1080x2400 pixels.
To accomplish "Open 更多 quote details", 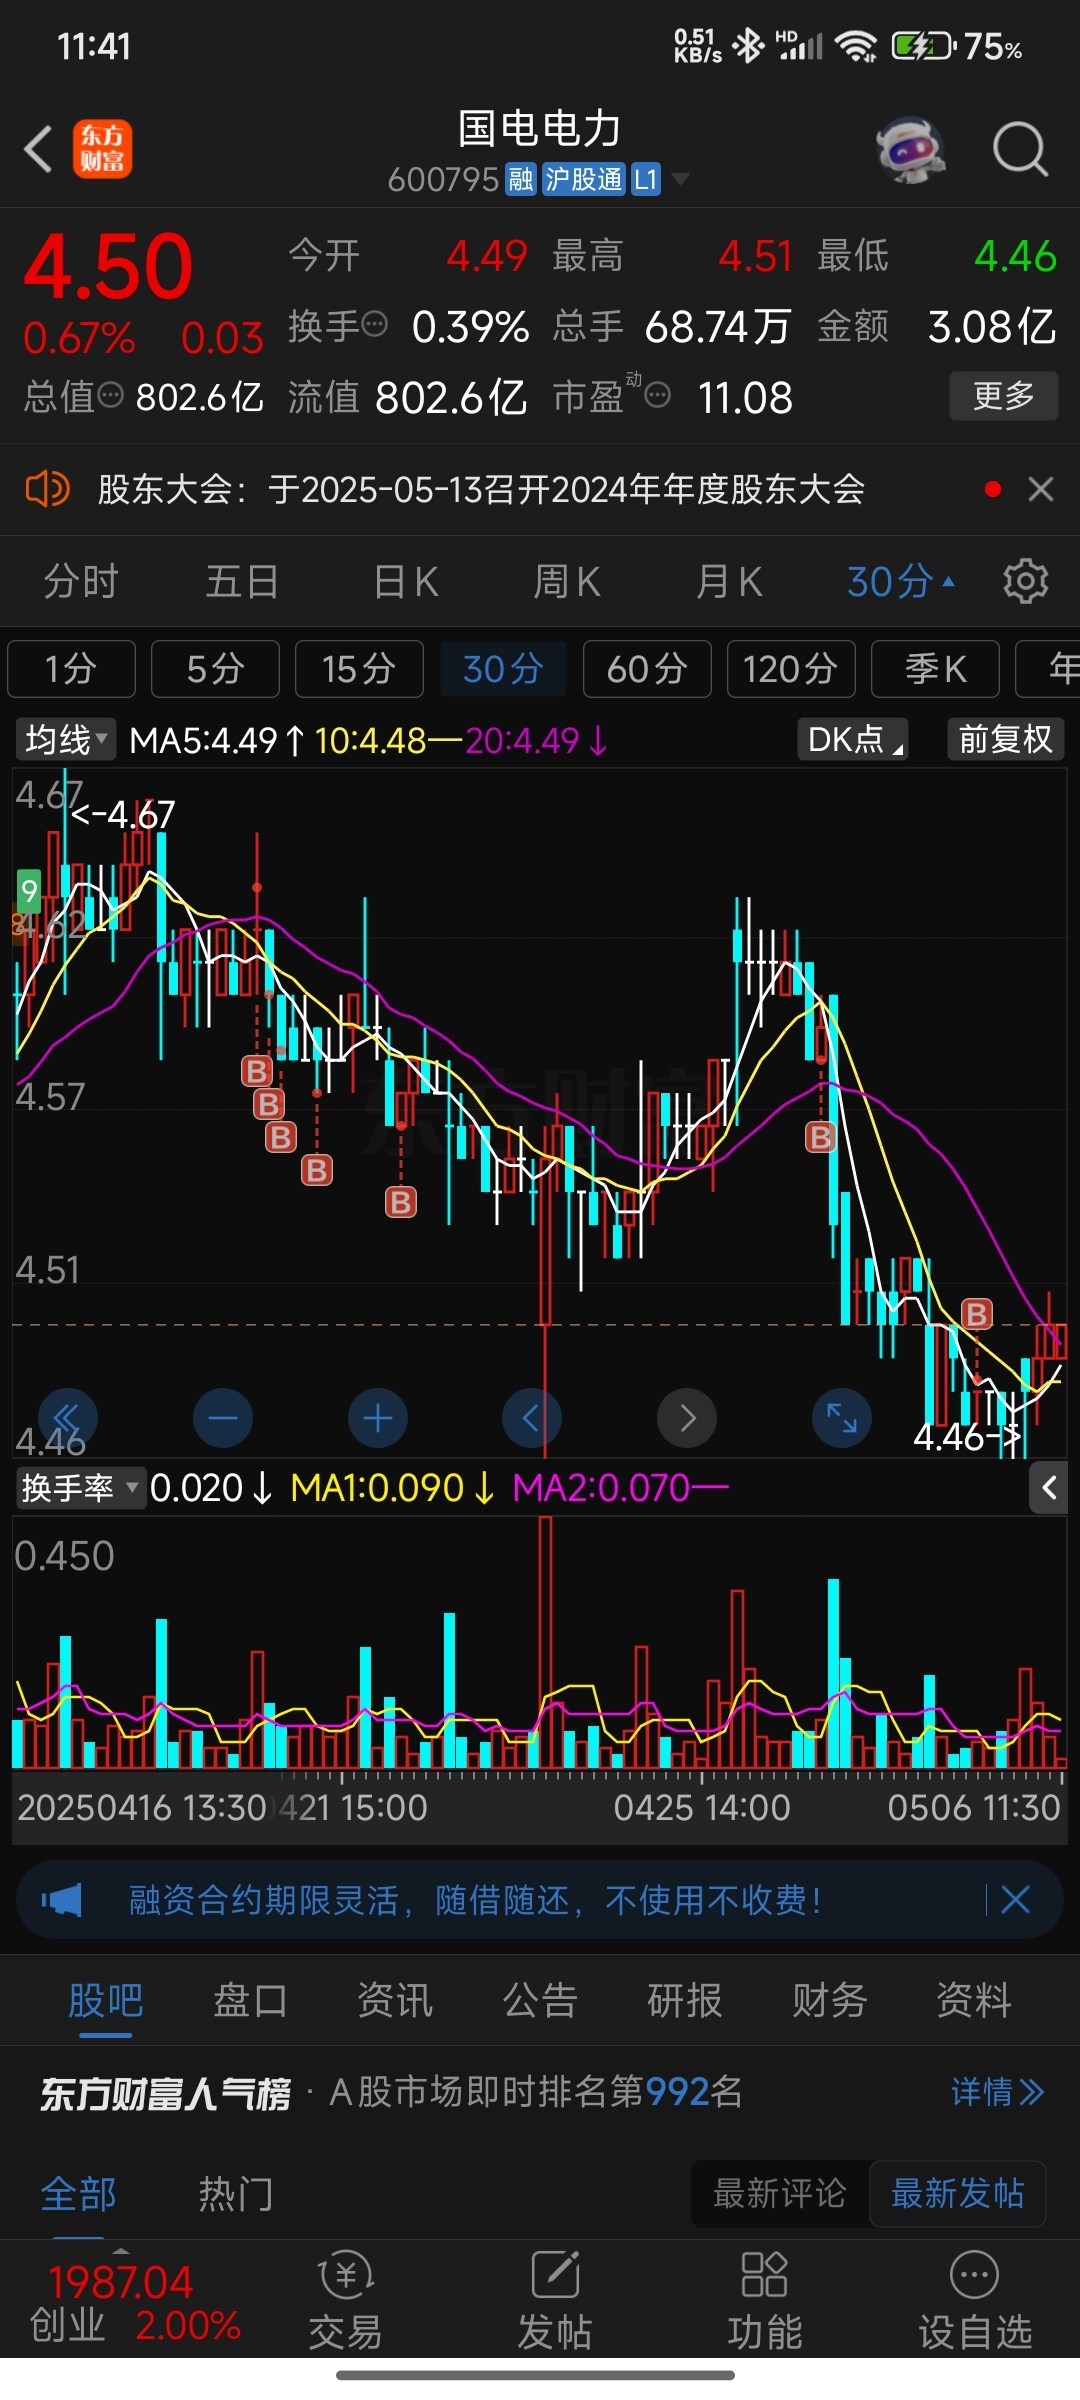I will point(1003,396).
